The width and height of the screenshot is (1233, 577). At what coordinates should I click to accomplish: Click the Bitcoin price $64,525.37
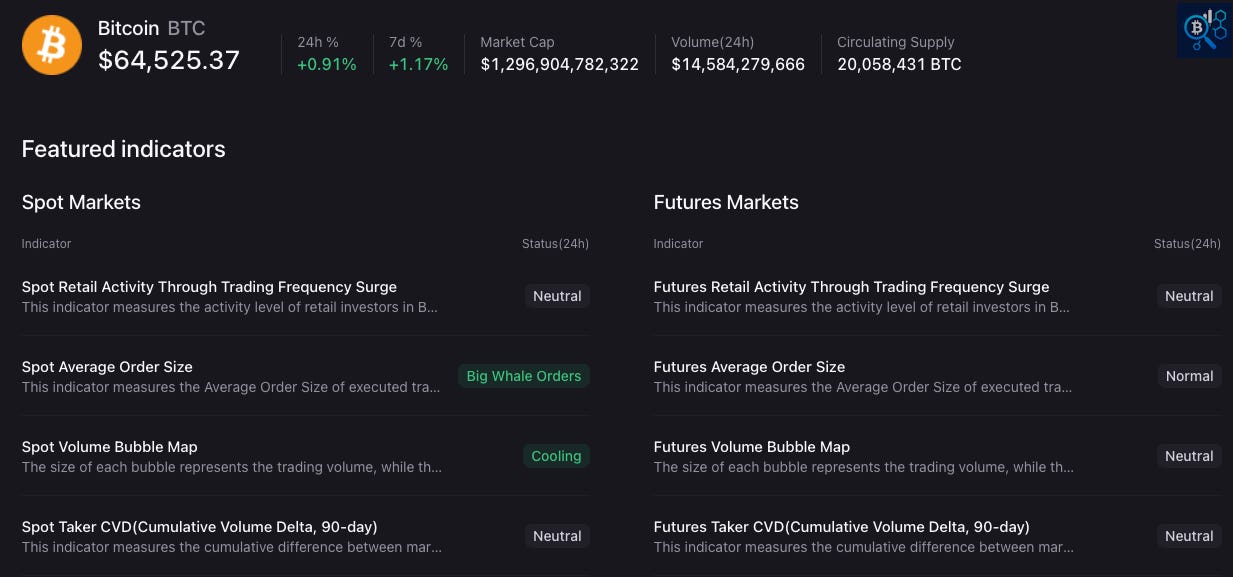point(169,60)
